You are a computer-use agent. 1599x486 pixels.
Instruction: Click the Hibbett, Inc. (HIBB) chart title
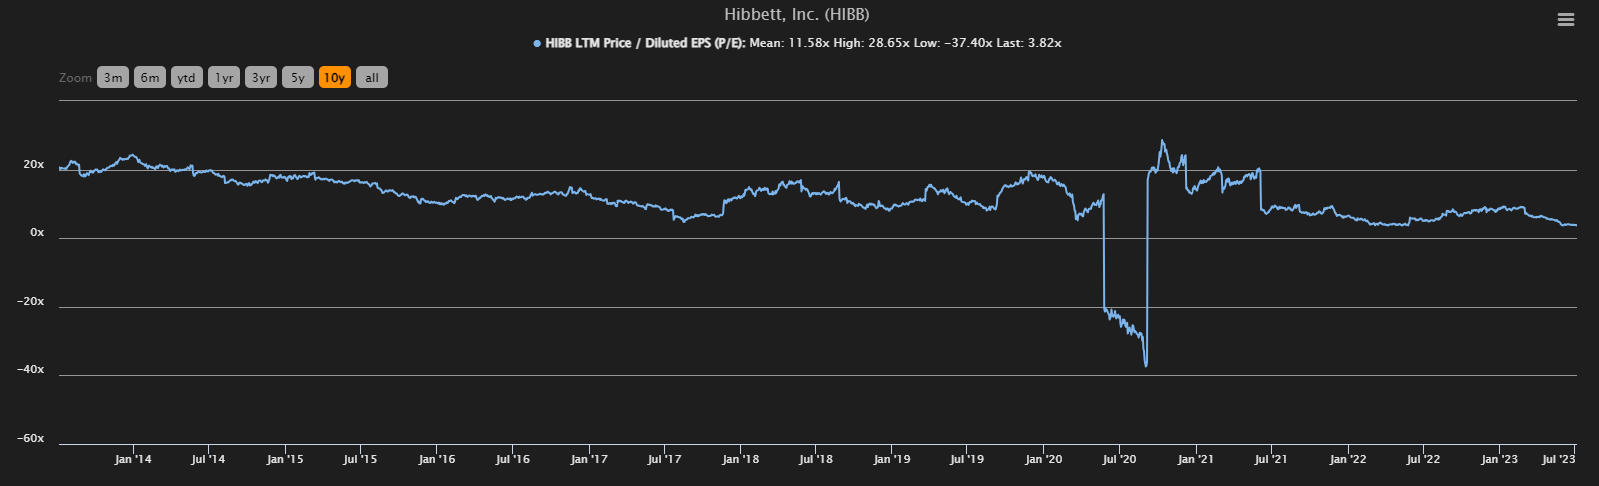tap(797, 15)
